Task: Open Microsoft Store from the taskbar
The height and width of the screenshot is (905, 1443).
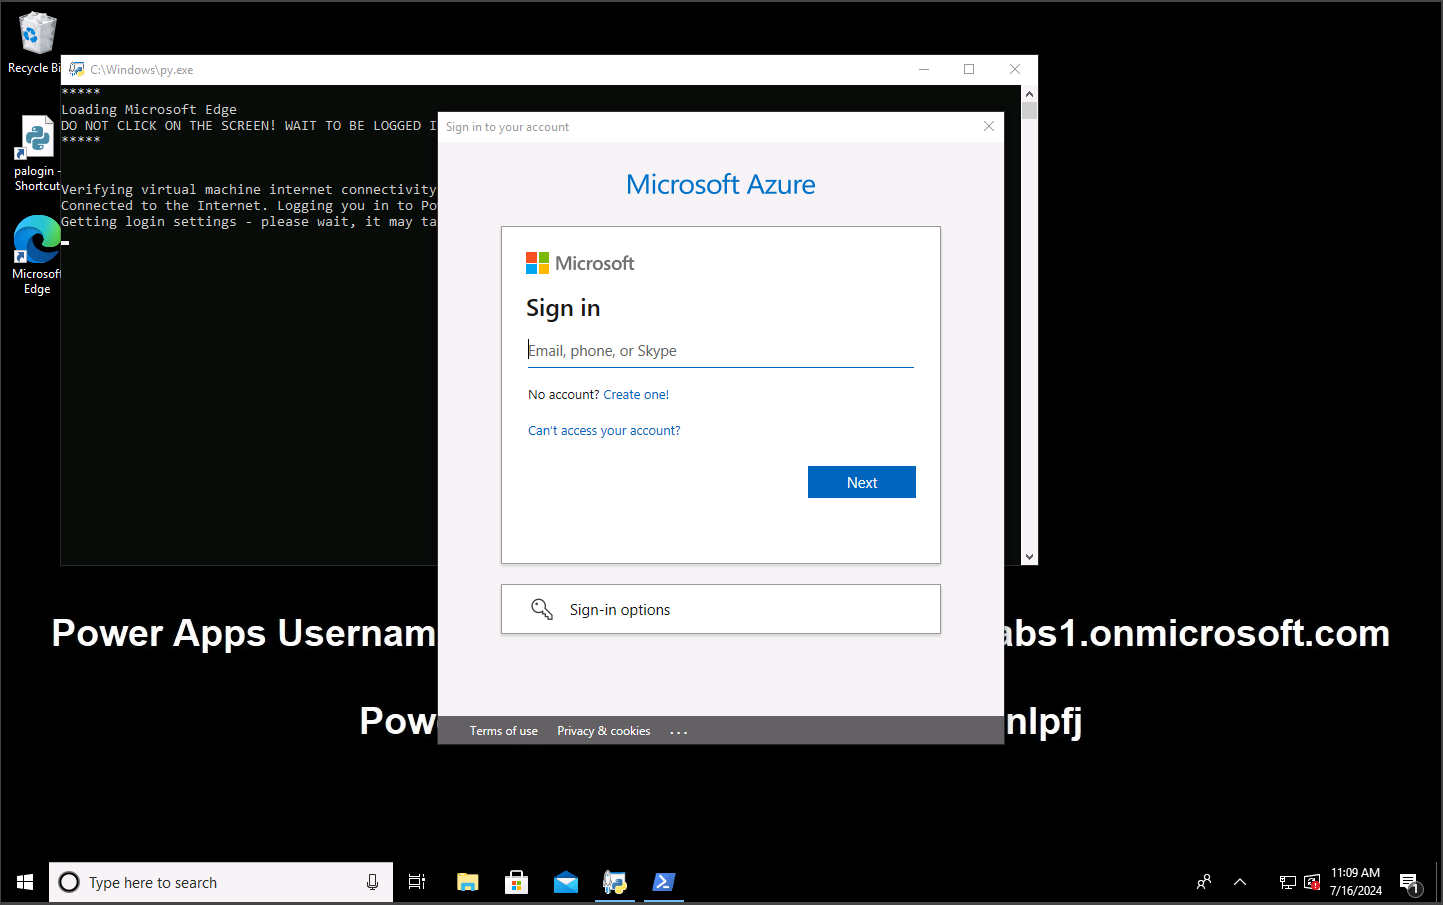Action: coord(516,882)
